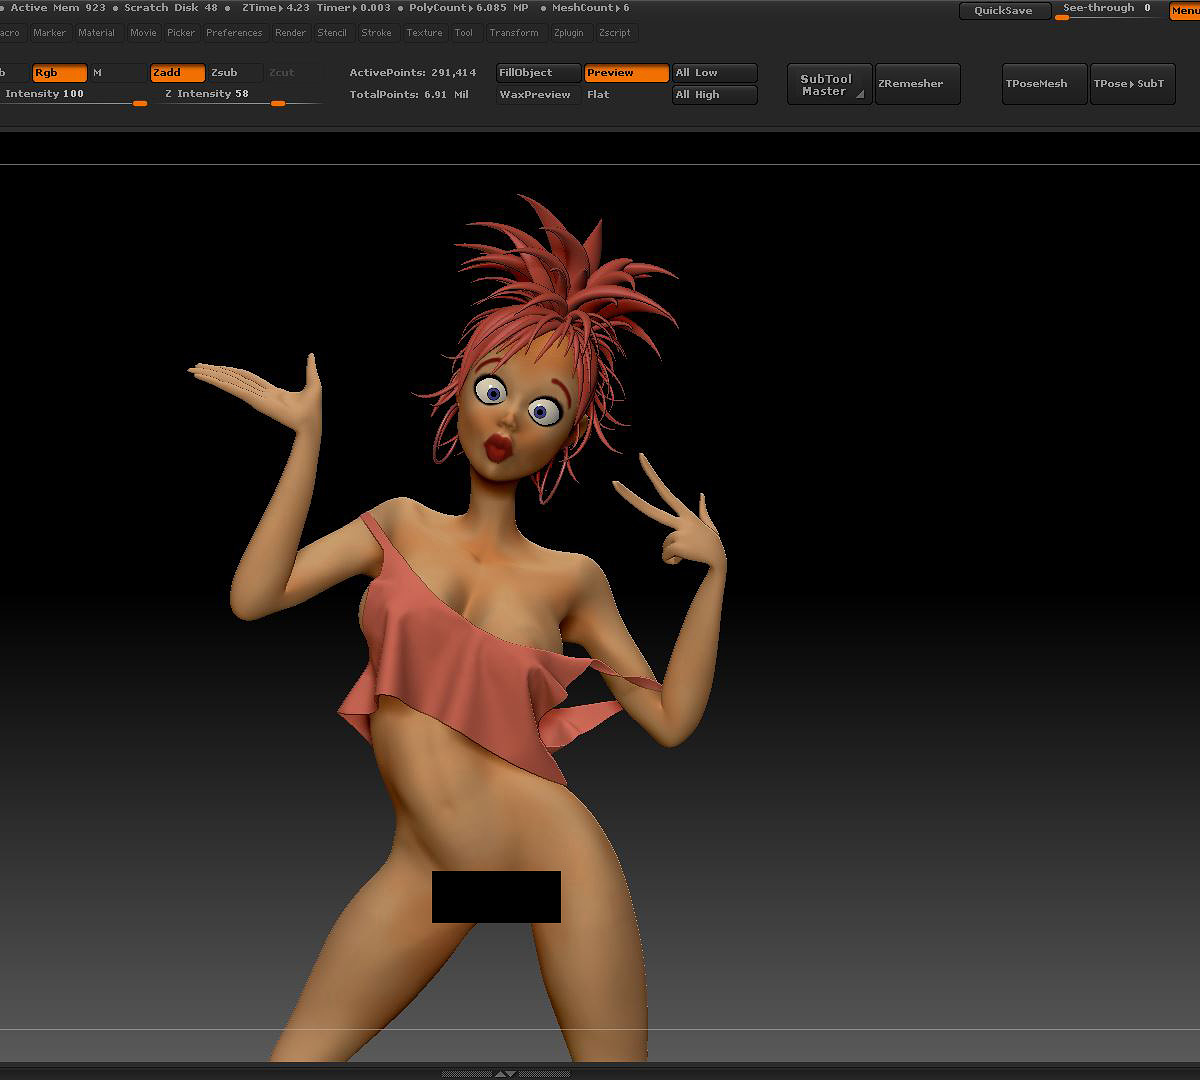The width and height of the screenshot is (1200, 1080).
Task: Open the SubTool Master plugin
Action: coord(829,85)
